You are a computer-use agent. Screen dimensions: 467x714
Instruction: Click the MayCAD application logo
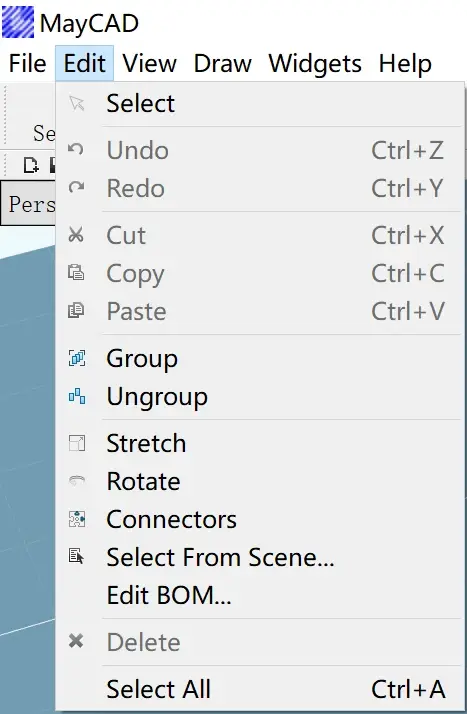pyautogui.click(x=18, y=22)
